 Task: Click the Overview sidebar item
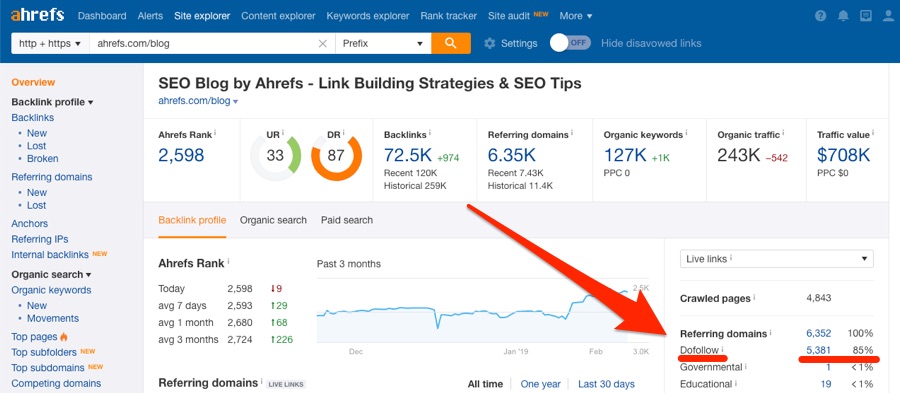coord(33,83)
